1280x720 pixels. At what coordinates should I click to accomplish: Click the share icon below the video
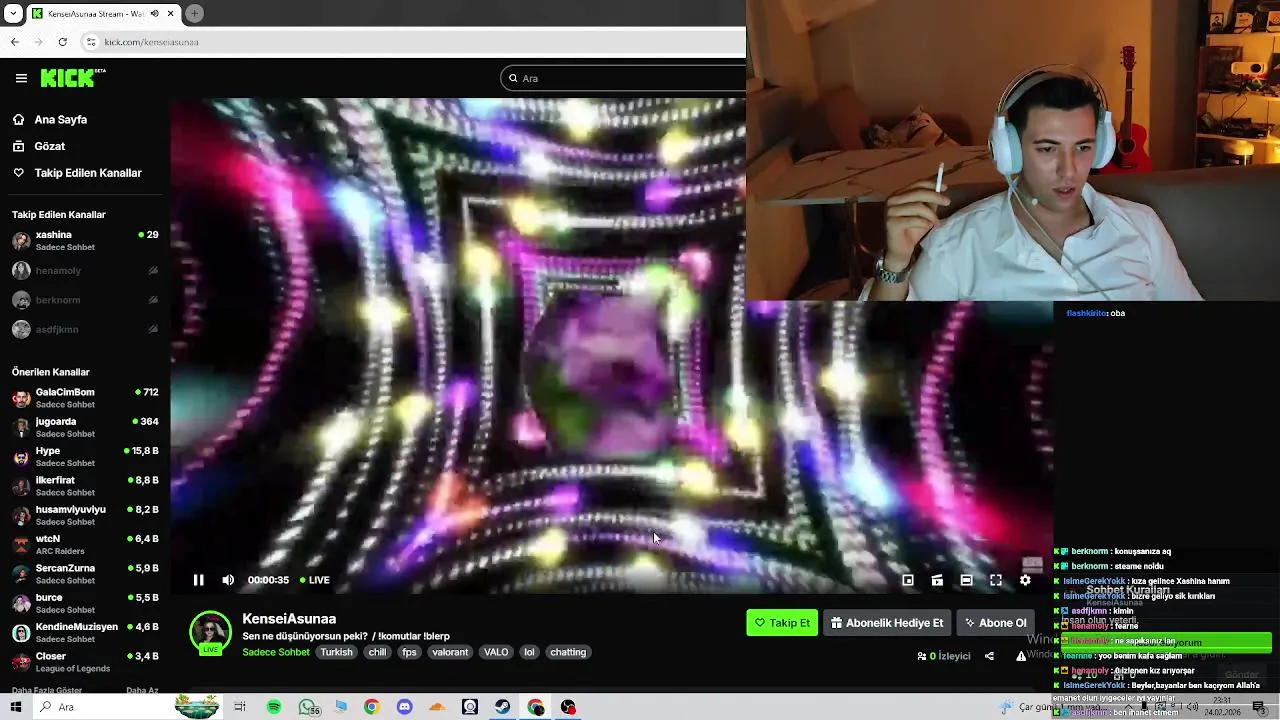[989, 656]
